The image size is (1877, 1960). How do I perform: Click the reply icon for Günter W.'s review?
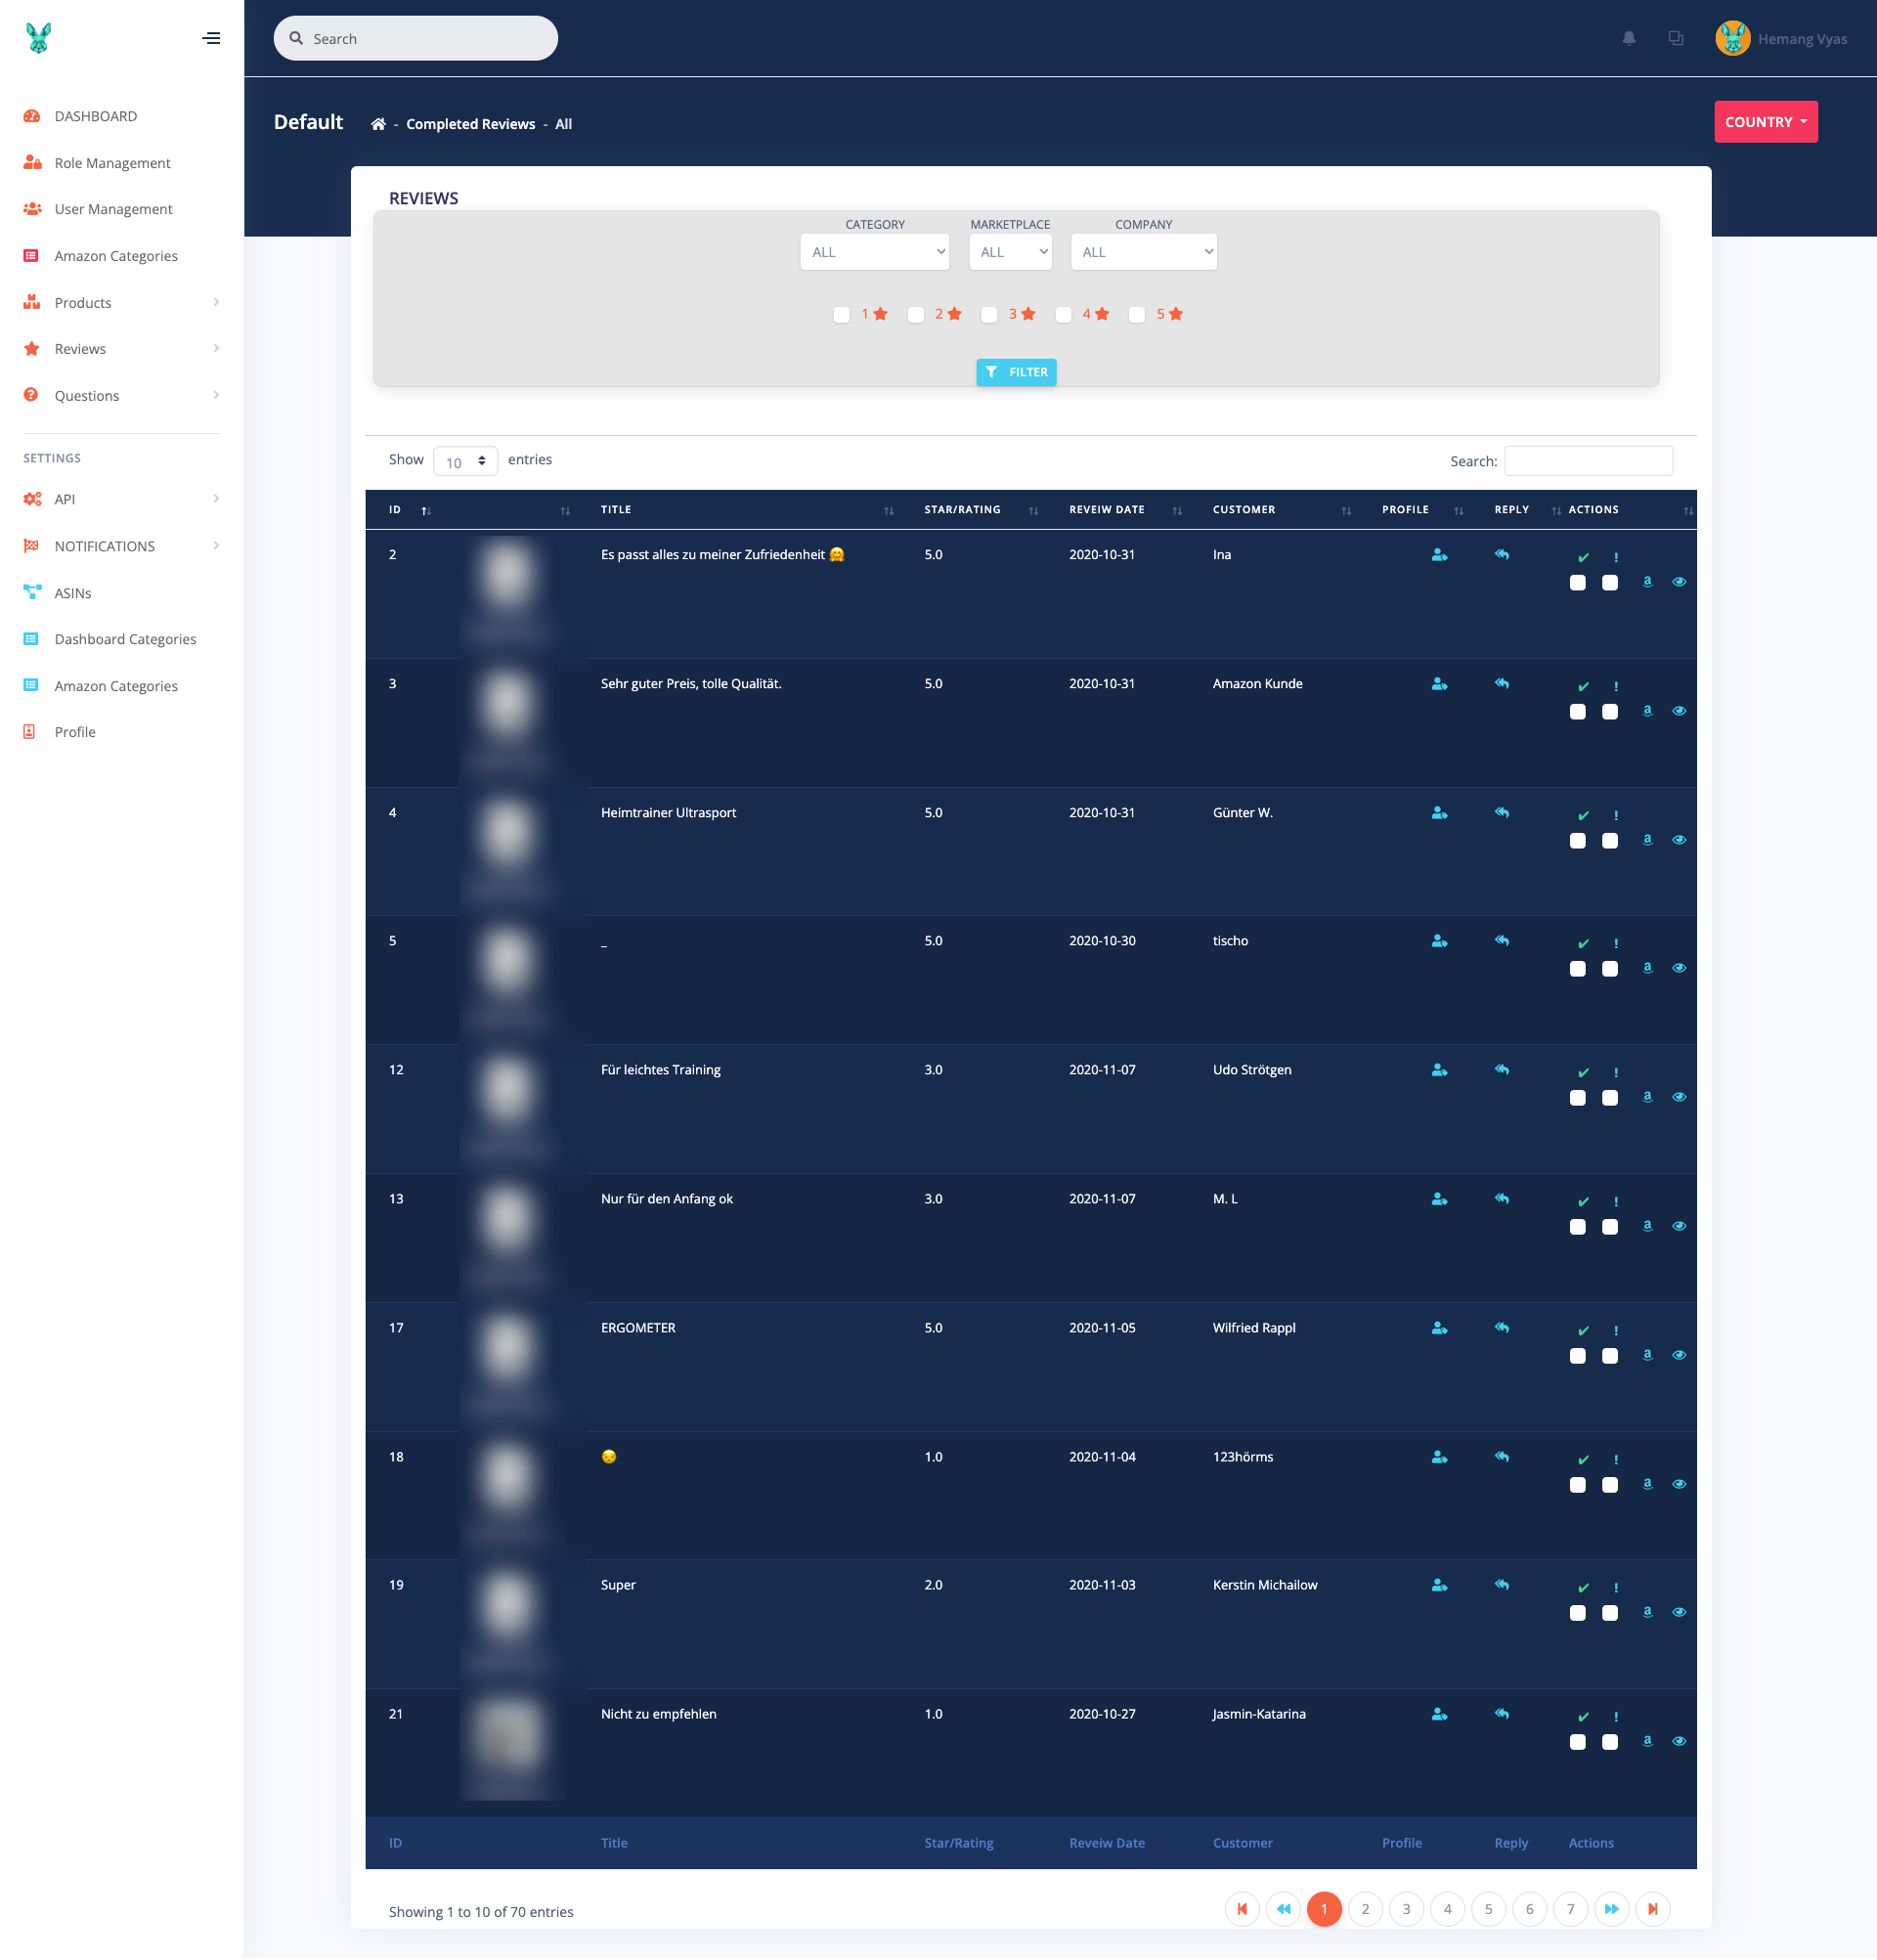[x=1503, y=812]
